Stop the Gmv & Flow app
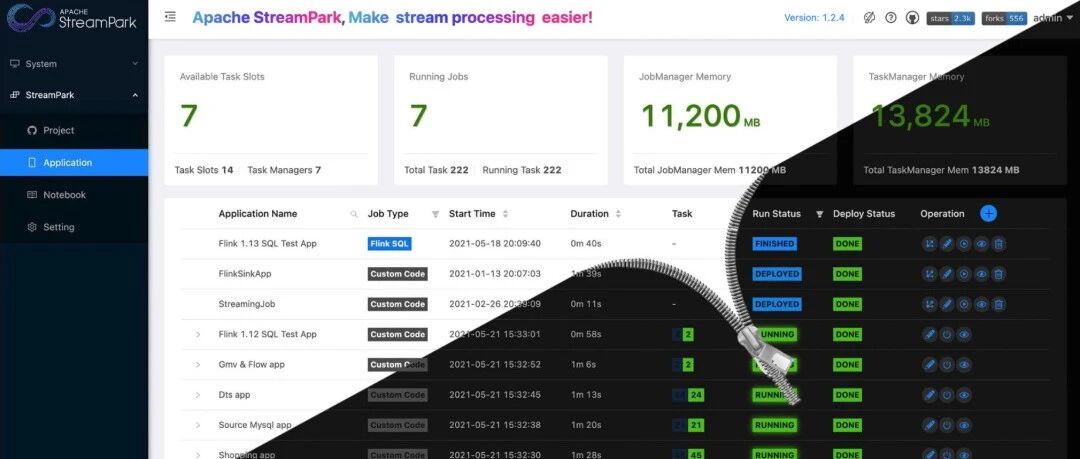1080x459 pixels. [x=947, y=365]
